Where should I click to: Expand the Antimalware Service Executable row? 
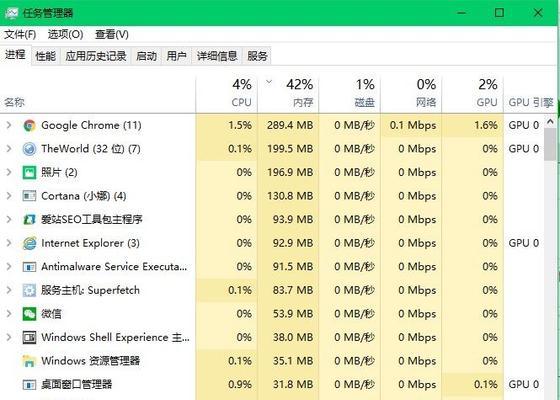9,267
